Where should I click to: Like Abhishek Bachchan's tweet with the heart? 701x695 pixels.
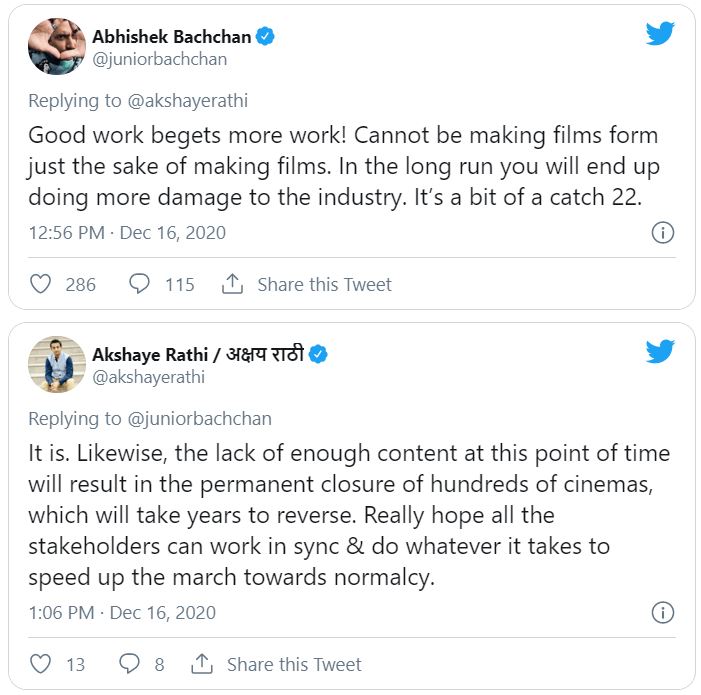tap(41, 284)
